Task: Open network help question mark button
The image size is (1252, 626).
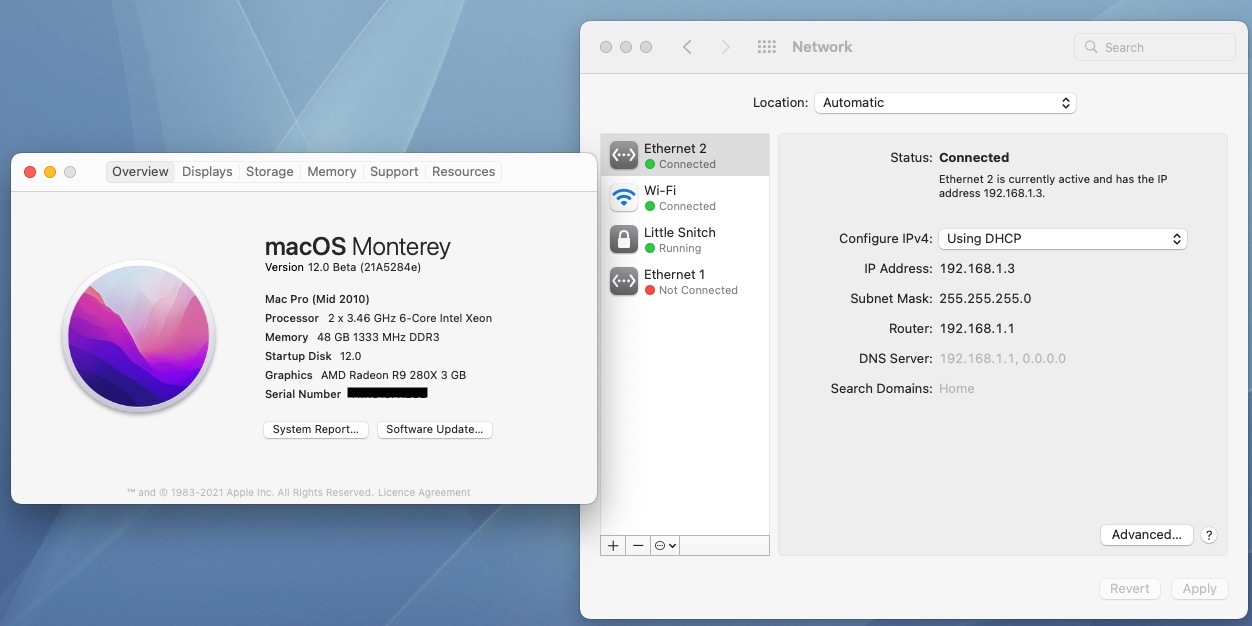Action: pos(1209,535)
